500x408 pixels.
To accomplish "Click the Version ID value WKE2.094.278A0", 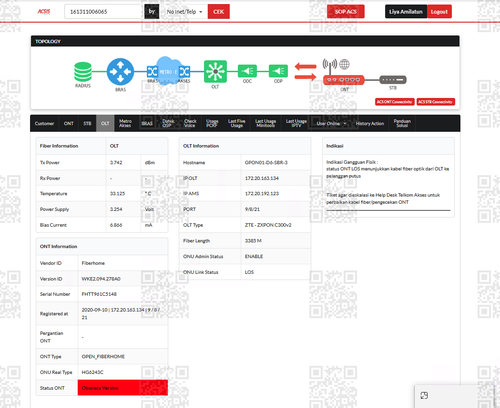I will pyautogui.click(x=101, y=279).
